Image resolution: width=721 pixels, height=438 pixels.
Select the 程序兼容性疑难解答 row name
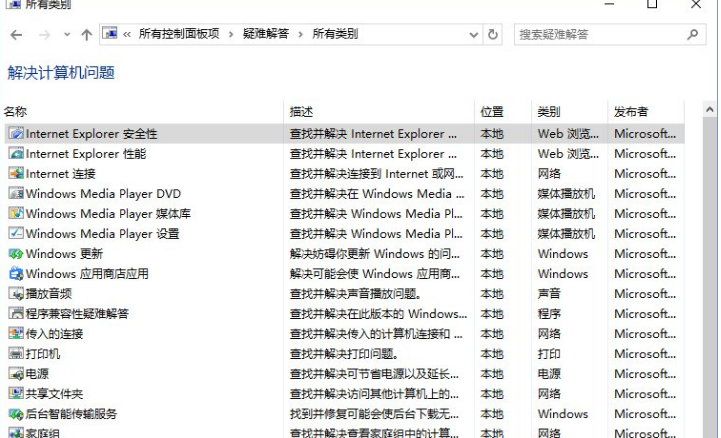coord(77,313)
